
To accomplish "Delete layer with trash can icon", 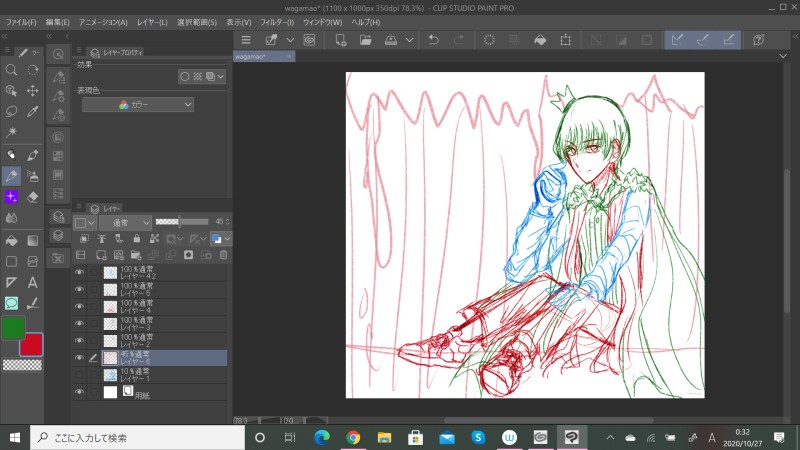I will point(224,255).
